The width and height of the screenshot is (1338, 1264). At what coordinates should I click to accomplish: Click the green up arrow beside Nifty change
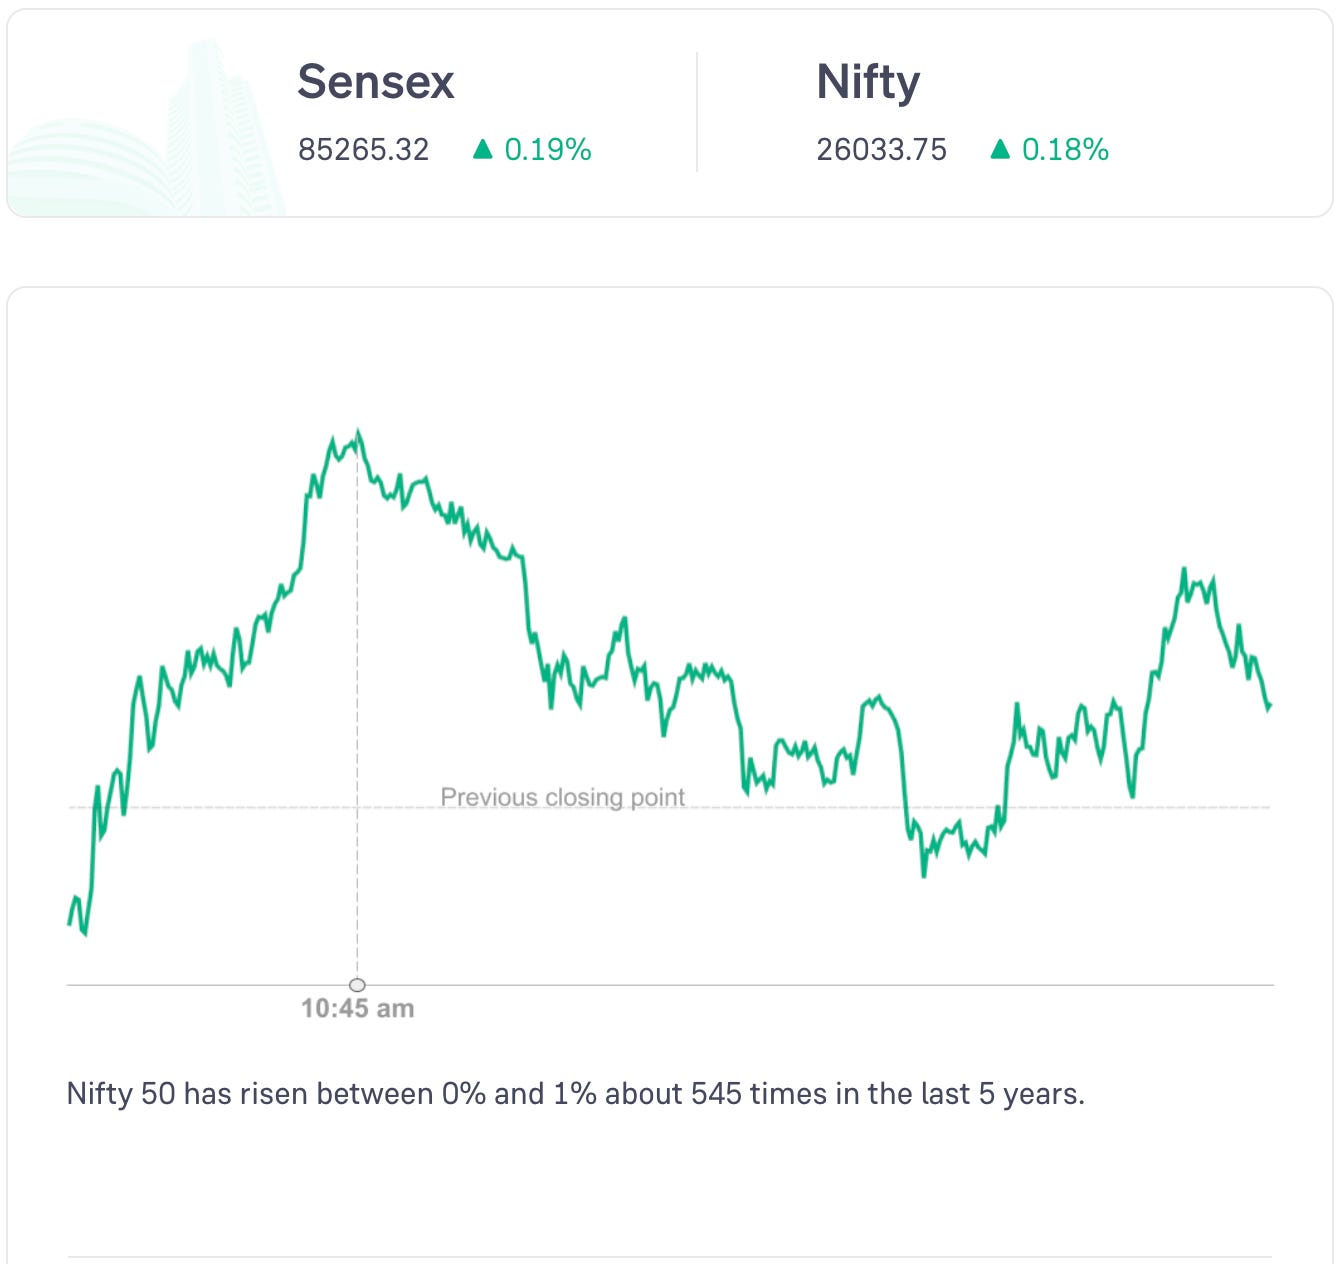[x=1000, y=149]
